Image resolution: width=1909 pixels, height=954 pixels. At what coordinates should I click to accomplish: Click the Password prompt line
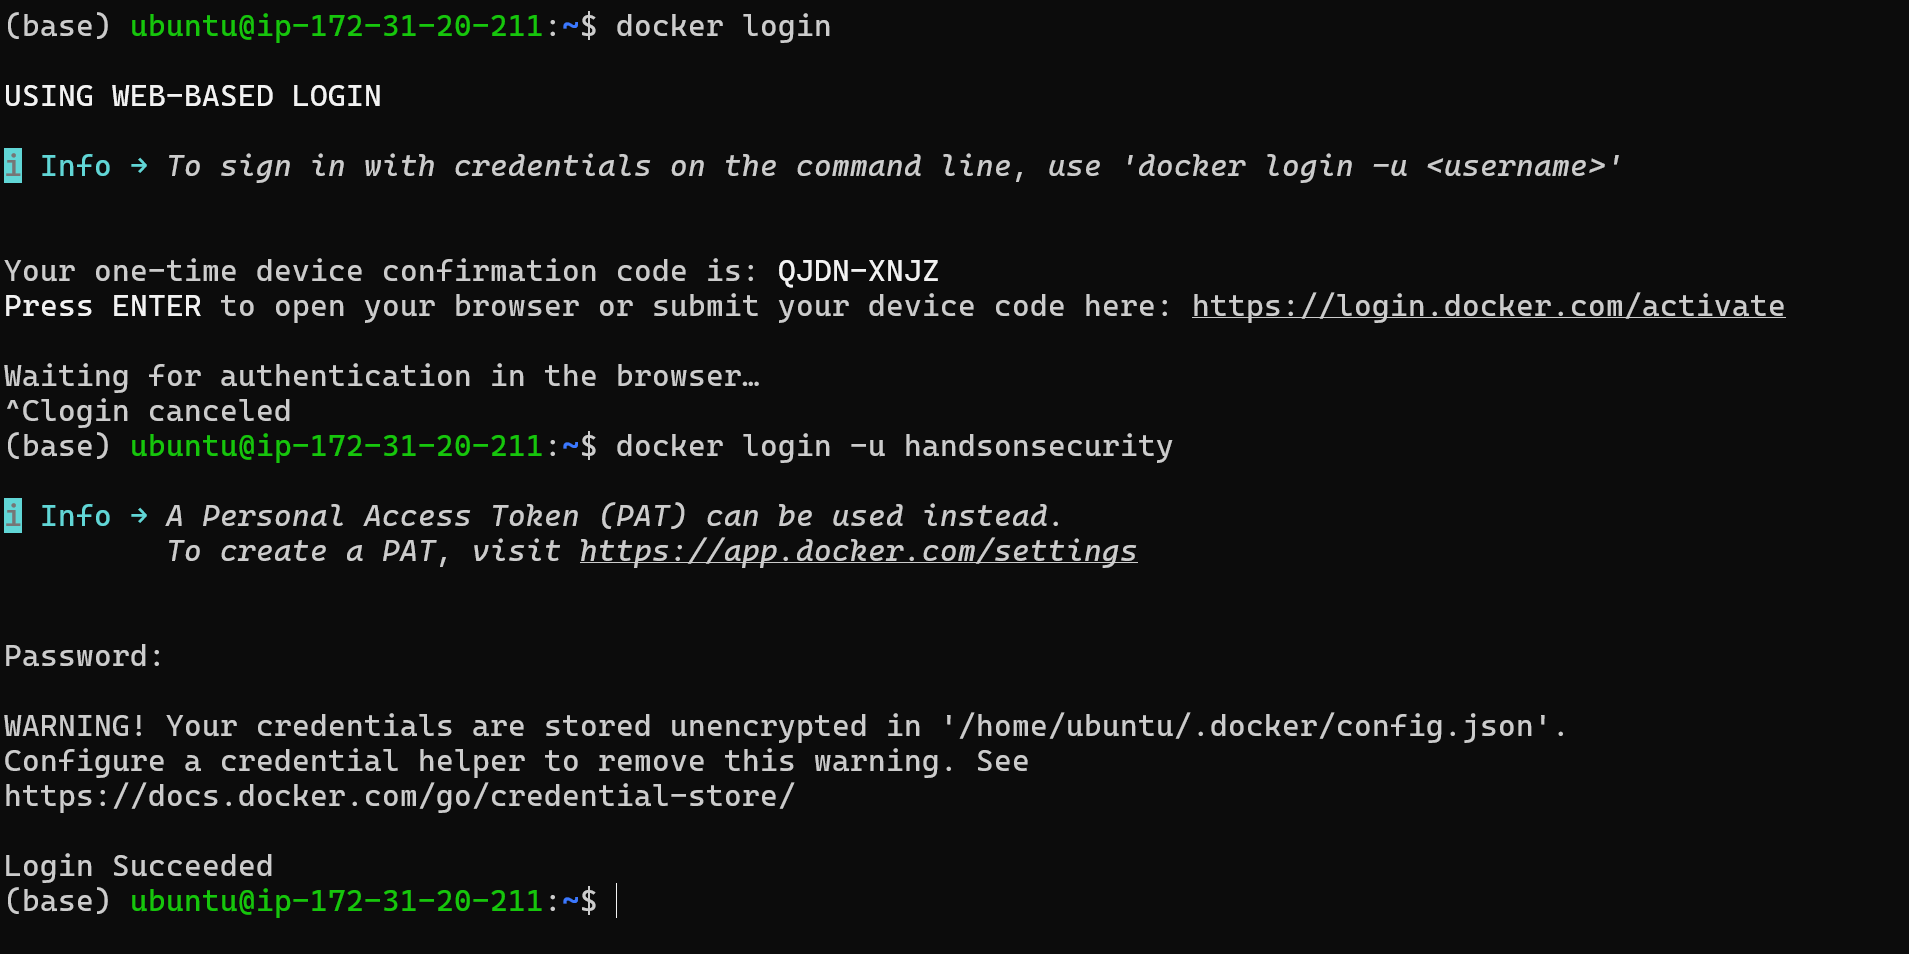click(x=83, y=657)
